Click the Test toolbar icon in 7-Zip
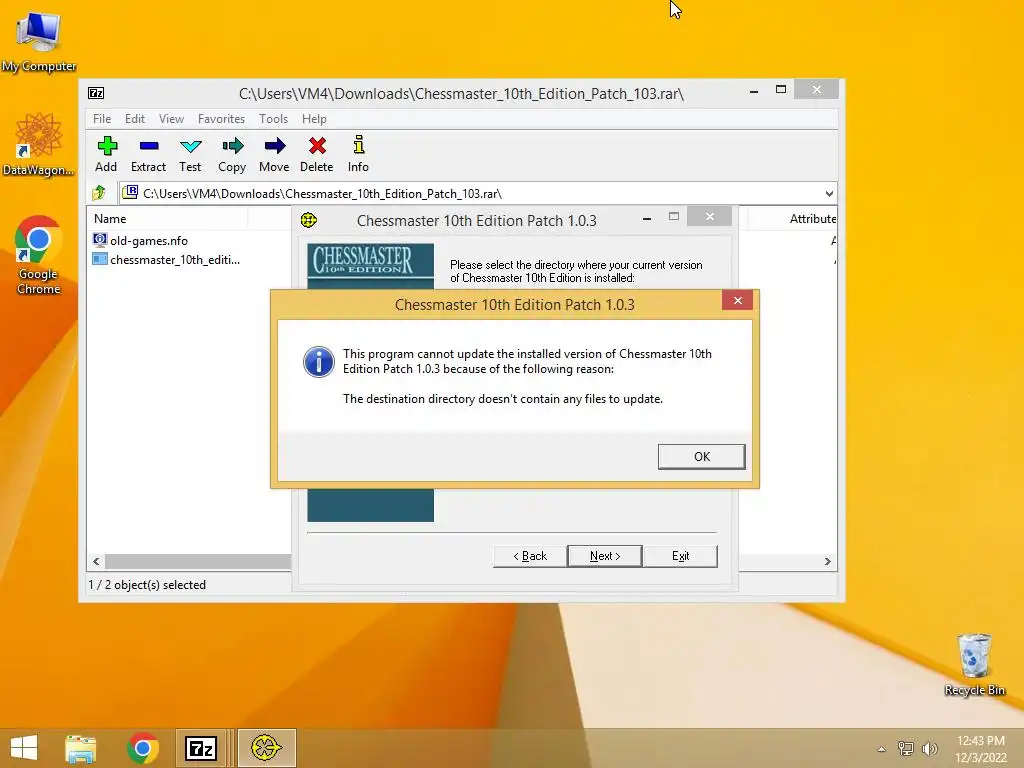 (x=190, y=154)
